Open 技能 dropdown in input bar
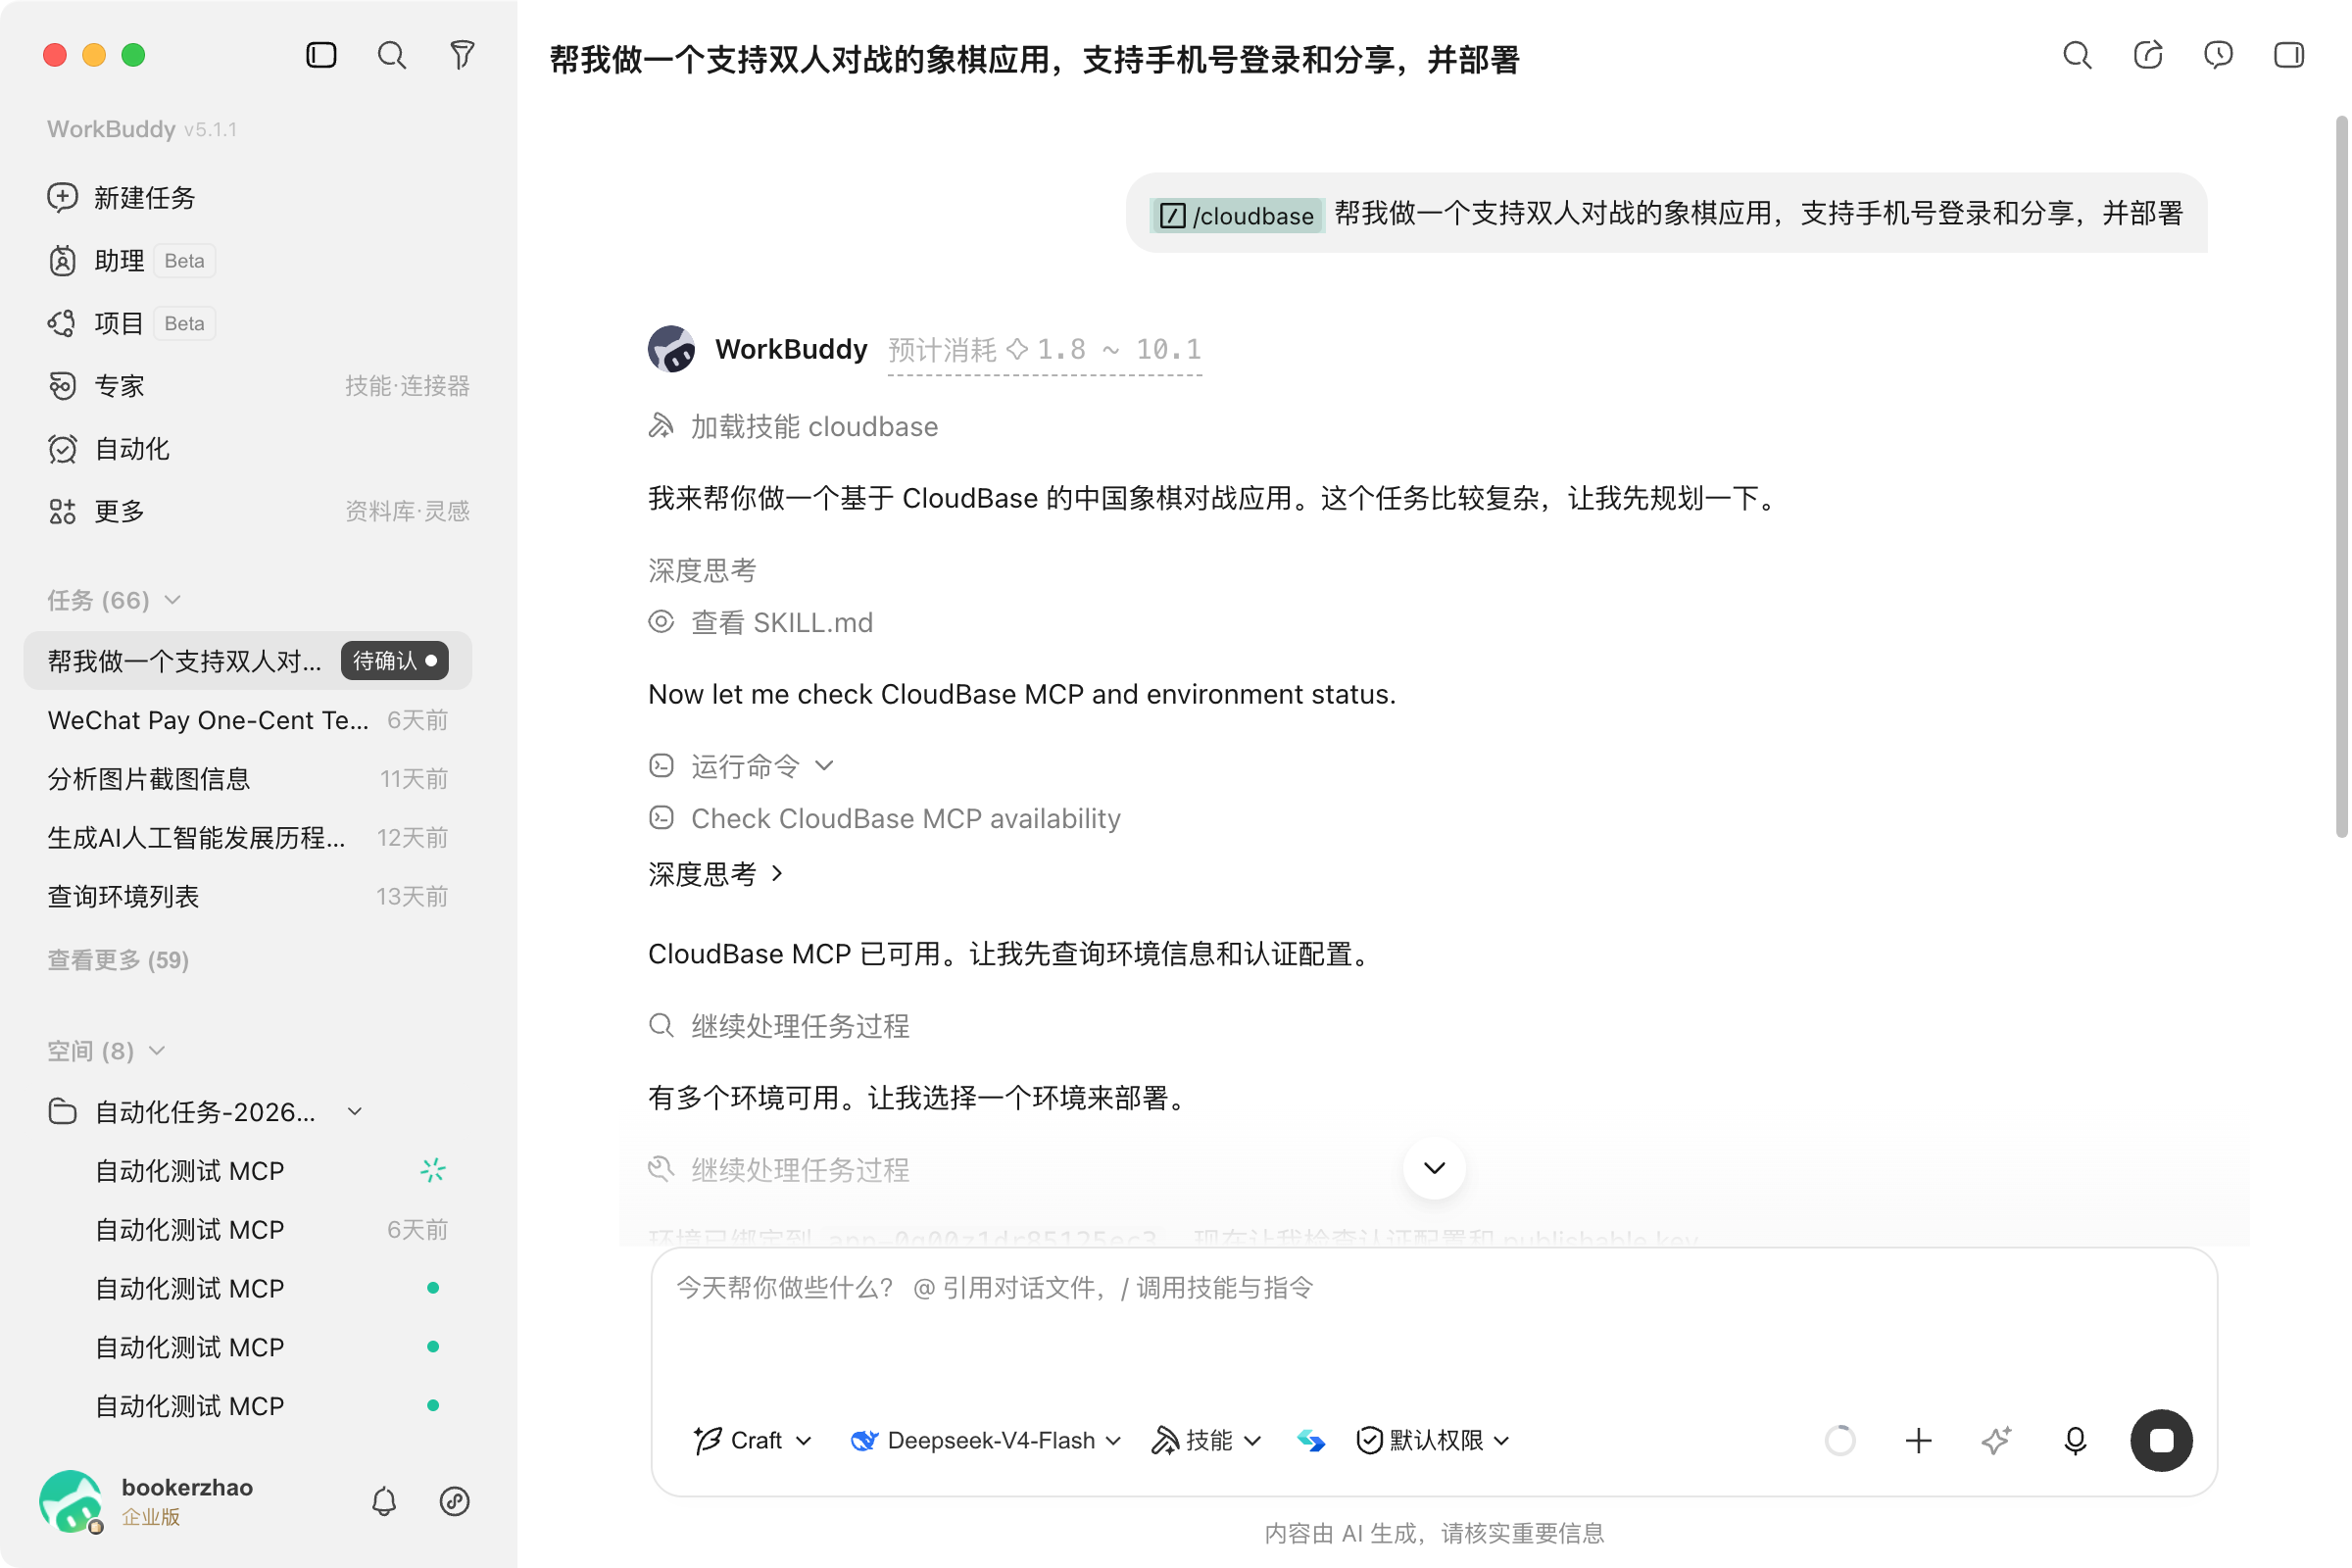The image size is (2352, 1568). [1206, 1440]
